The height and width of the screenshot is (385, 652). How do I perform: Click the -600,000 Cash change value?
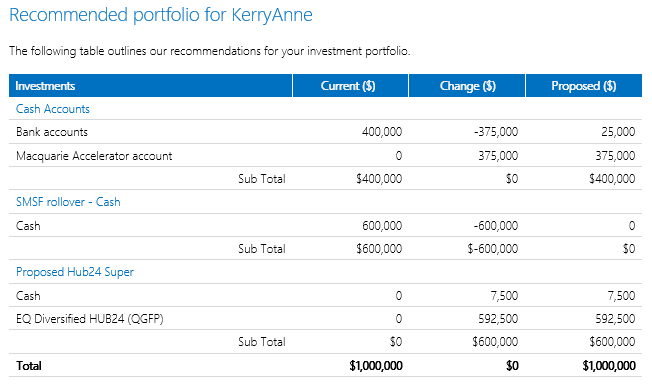coord(496,226)
